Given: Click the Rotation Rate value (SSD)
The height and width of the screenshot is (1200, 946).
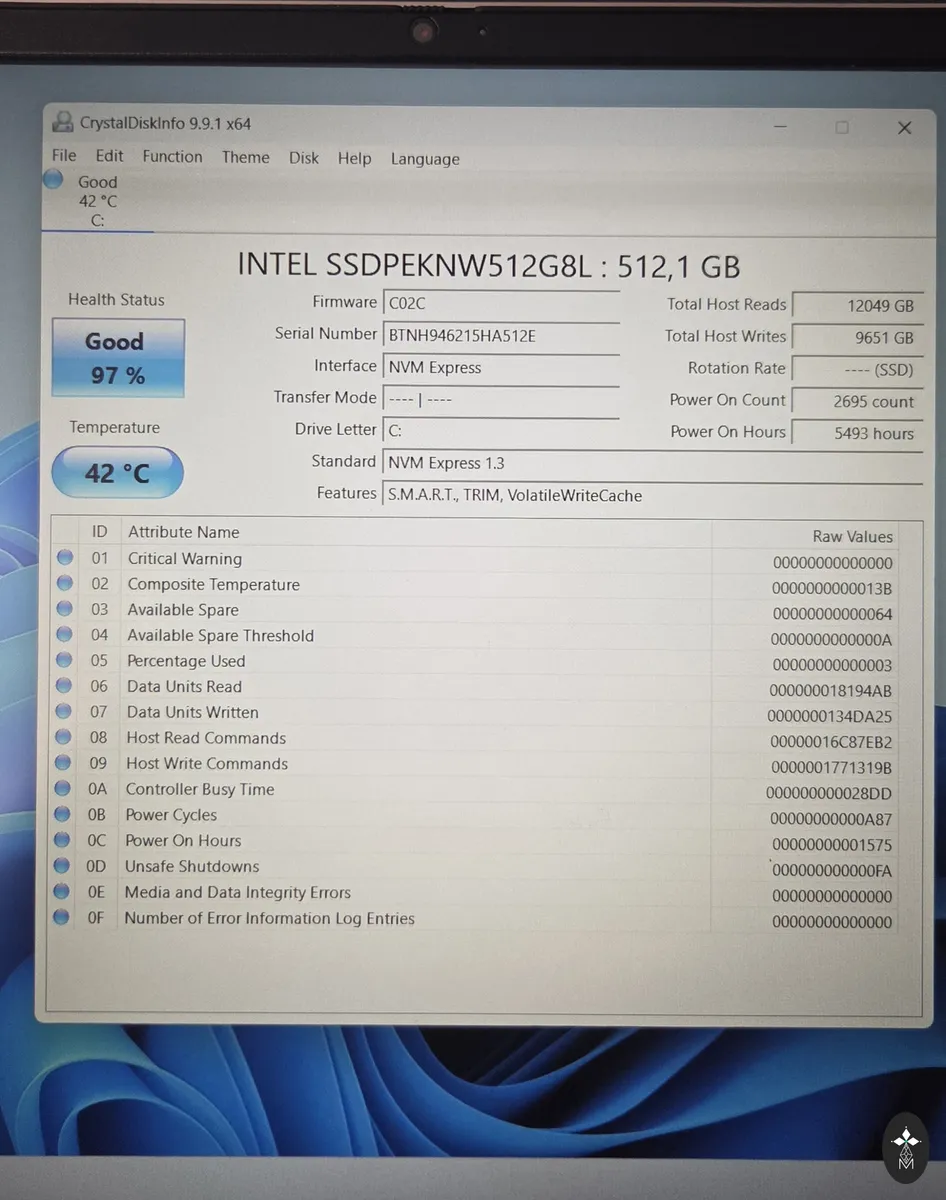Looking at the screenshot, I should 857,370.
